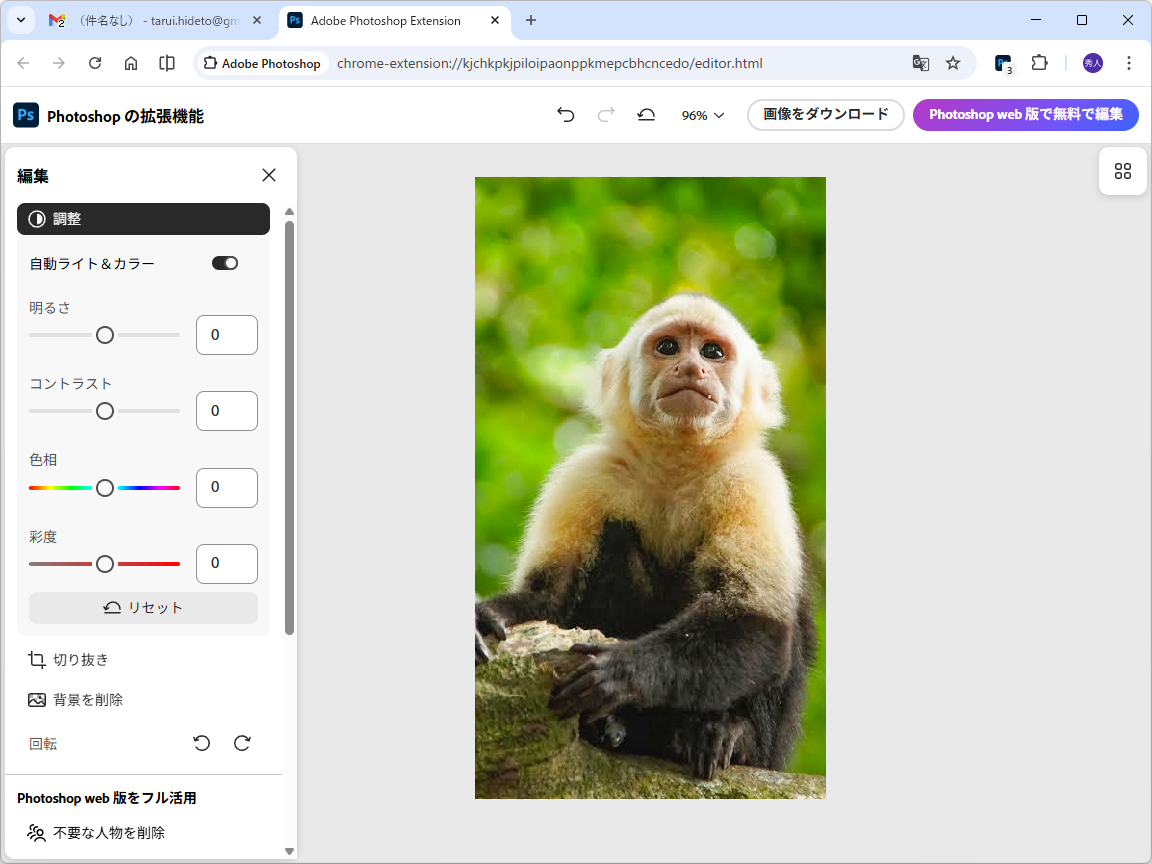Screen dimensions: 1152x864
Task: Click the コントラスト slider handle
Action: click(105, 411)
